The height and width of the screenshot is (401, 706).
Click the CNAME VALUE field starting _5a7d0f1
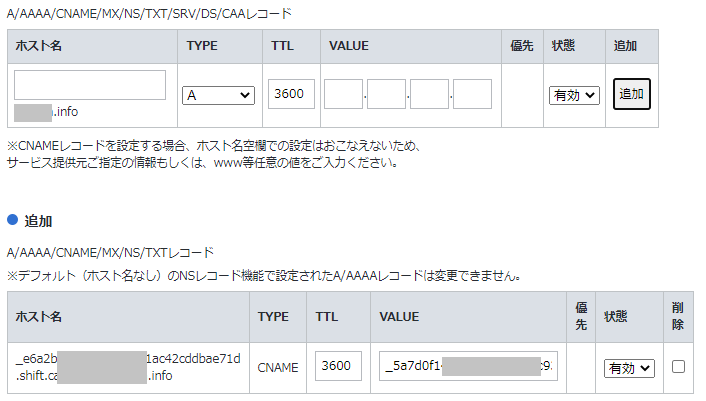point(468,366)
